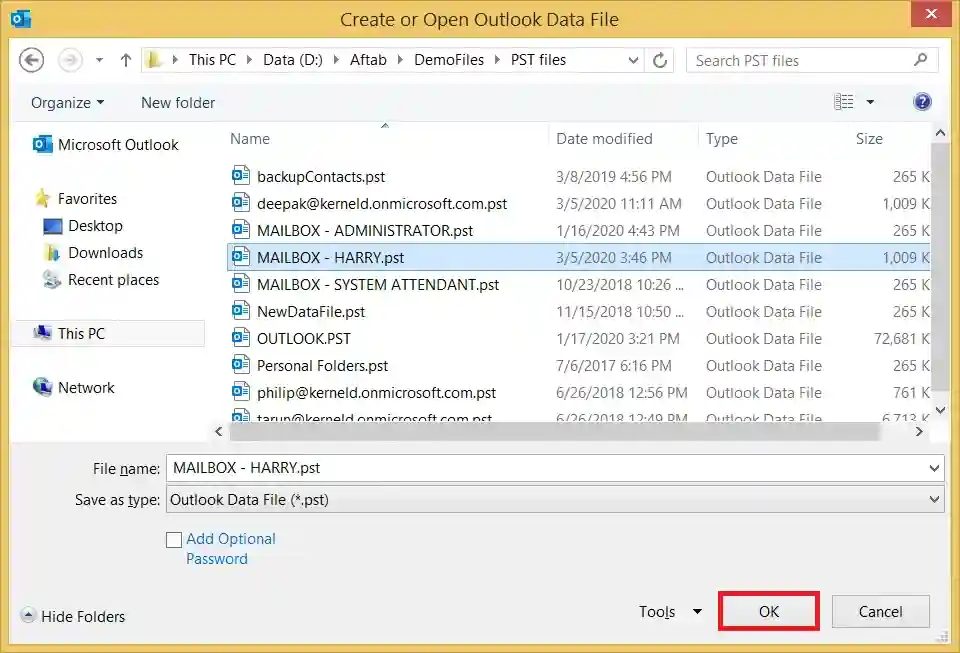Screen dimensions: 960x653
Task: Click Hide Folders button
Action: pyautogui.click(x=73, y=616)
